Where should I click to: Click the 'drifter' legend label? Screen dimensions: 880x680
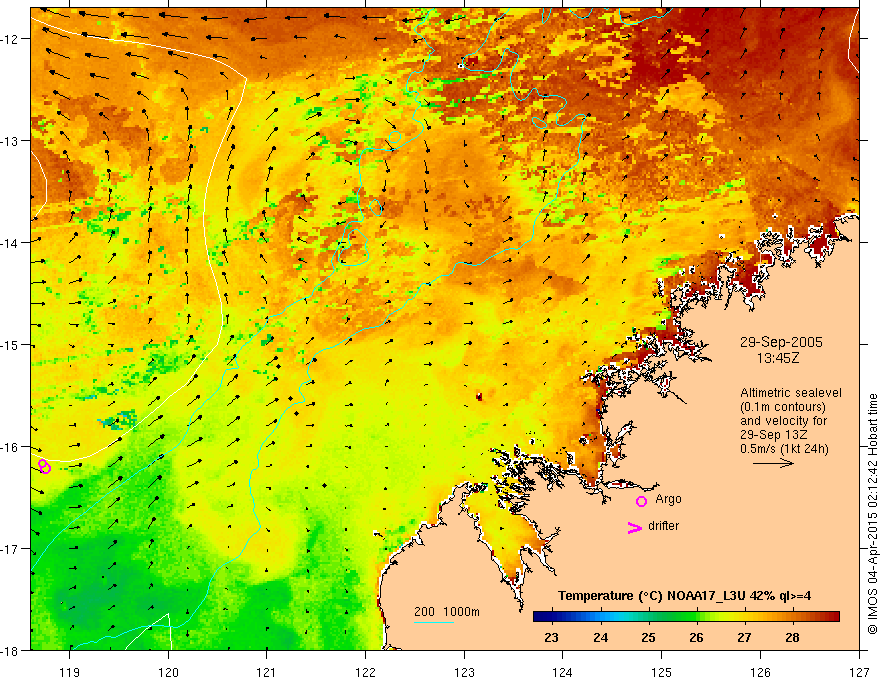(x=663, y=526)
